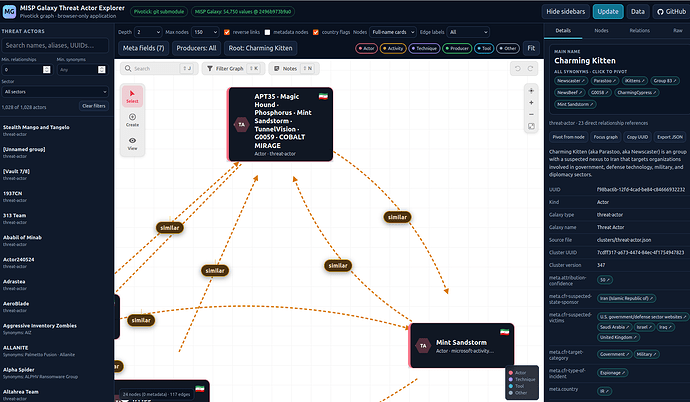Click the undo arrow icon
690x402 pixels.
518,69
